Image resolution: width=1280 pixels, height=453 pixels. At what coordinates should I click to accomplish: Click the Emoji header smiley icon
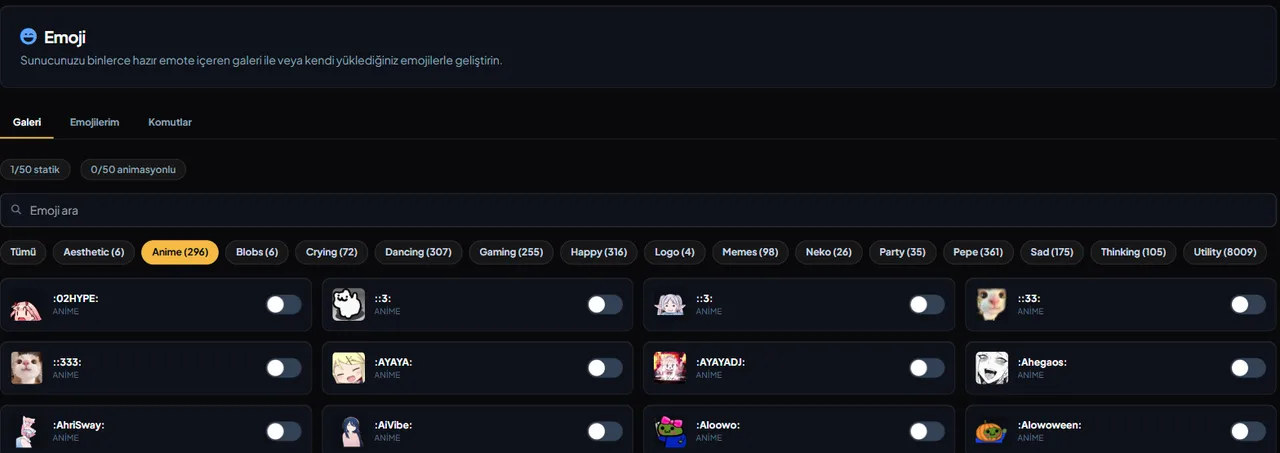click(28, 36)
